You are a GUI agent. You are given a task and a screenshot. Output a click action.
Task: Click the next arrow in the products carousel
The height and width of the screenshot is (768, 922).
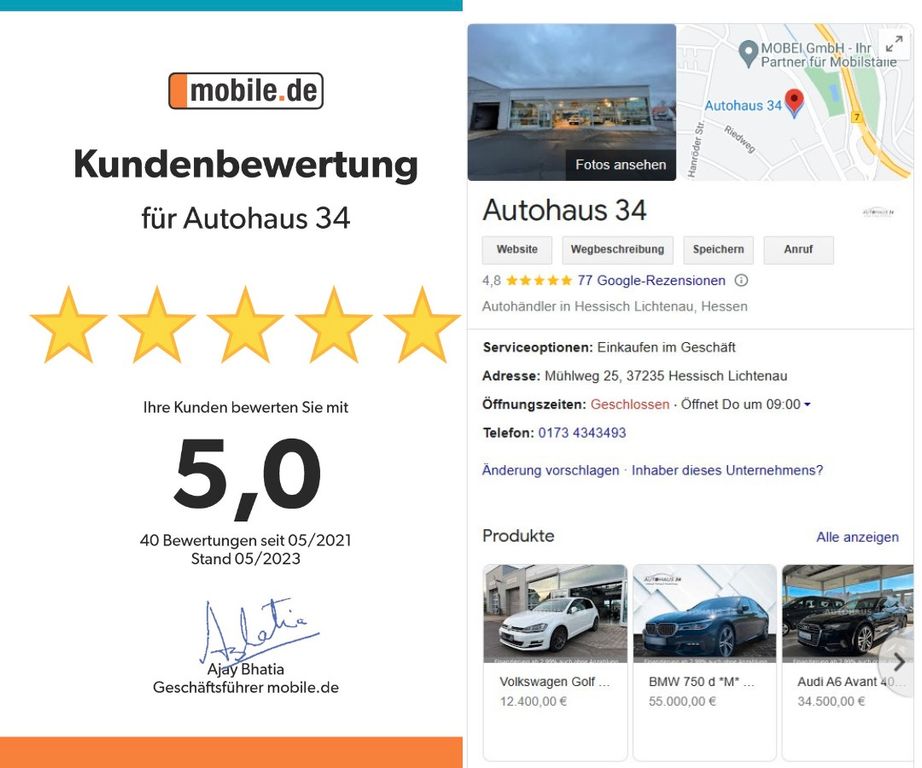tap(898, 662)
